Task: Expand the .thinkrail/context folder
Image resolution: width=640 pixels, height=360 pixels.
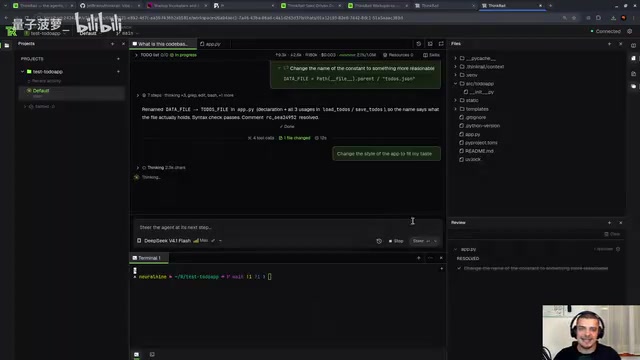Action: (x=456, y=67)
